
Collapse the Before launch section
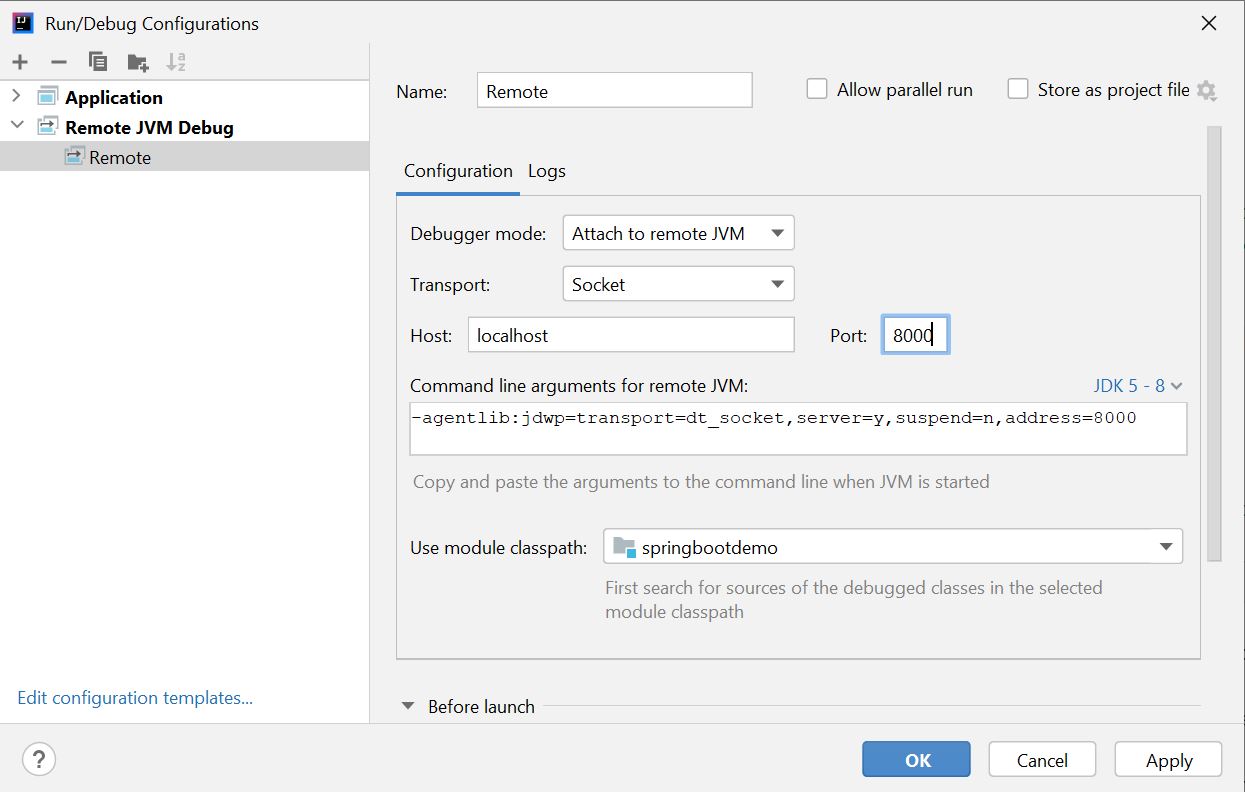click(408, 706)
